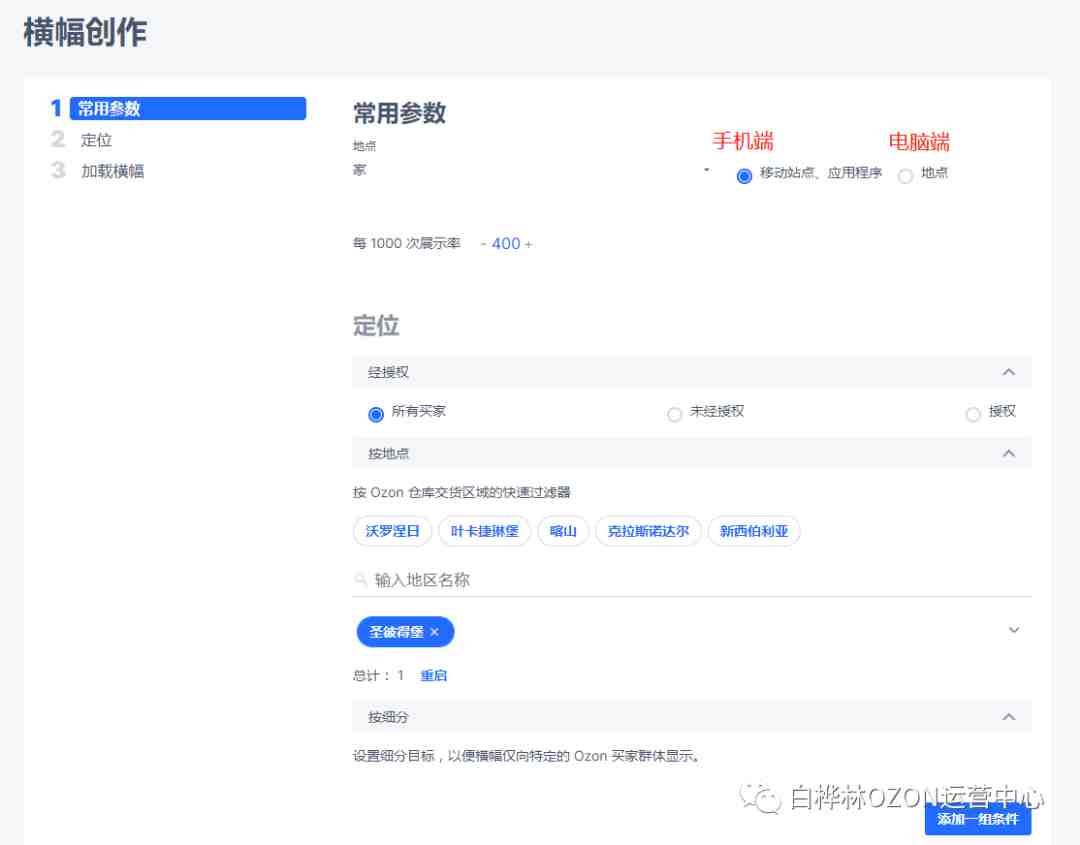
Task: Collapse the 经授权 section
Action: pyautogui.click(x=1008, y=372)
